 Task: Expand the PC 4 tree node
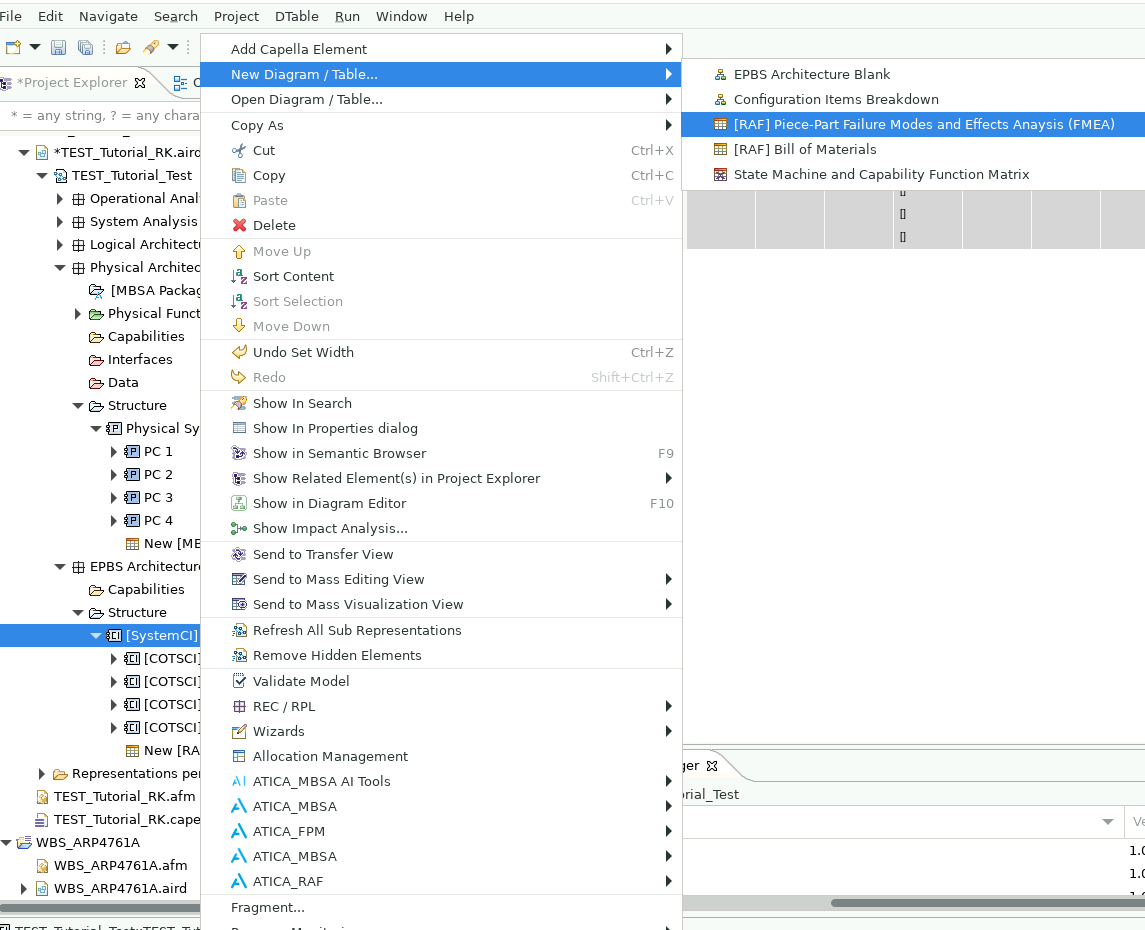[114, 520]
